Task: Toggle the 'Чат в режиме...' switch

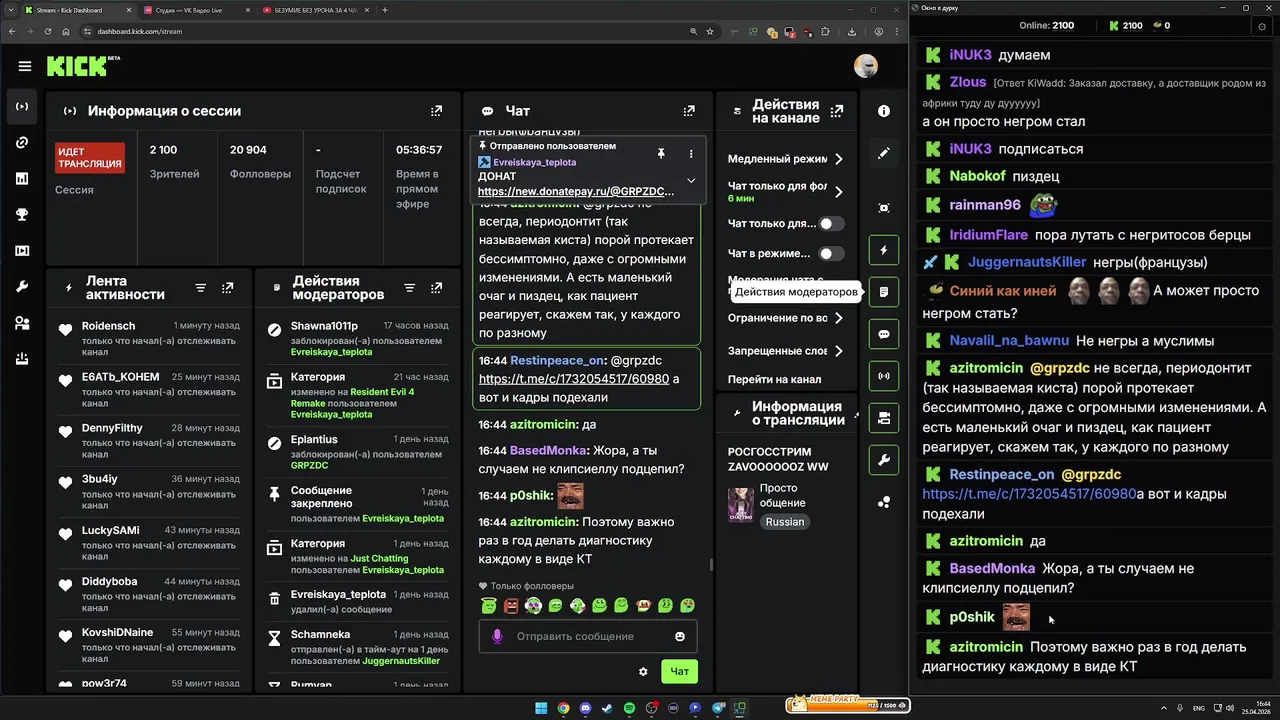Action: click(x=831, y=254)
